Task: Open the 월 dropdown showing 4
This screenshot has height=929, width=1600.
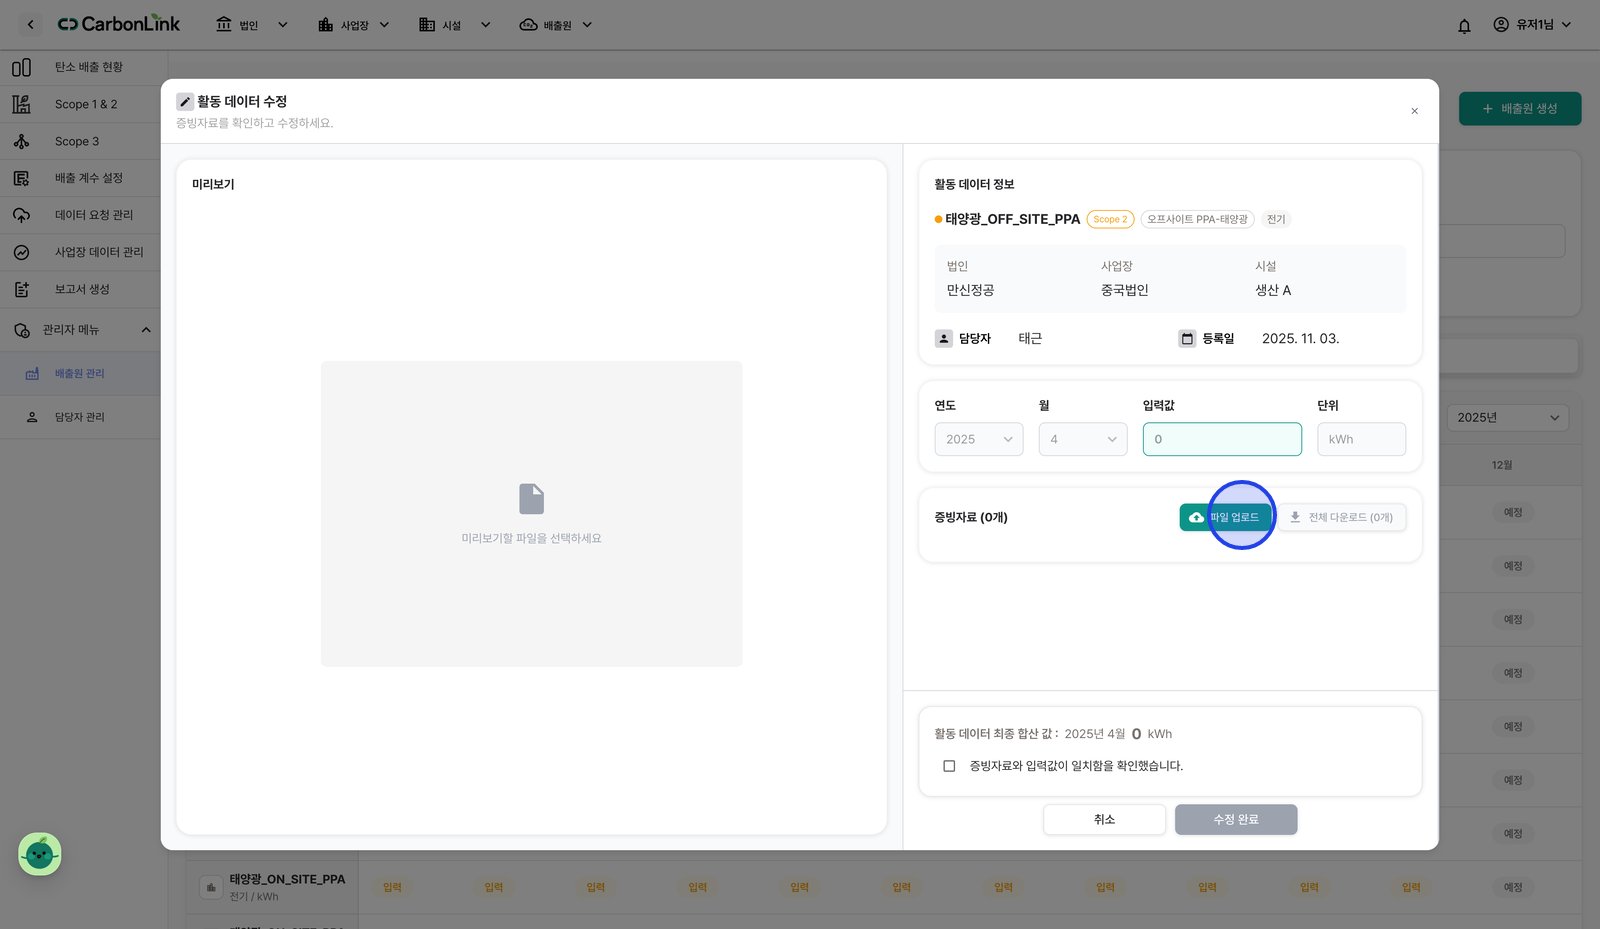Action: [1083, 439]
